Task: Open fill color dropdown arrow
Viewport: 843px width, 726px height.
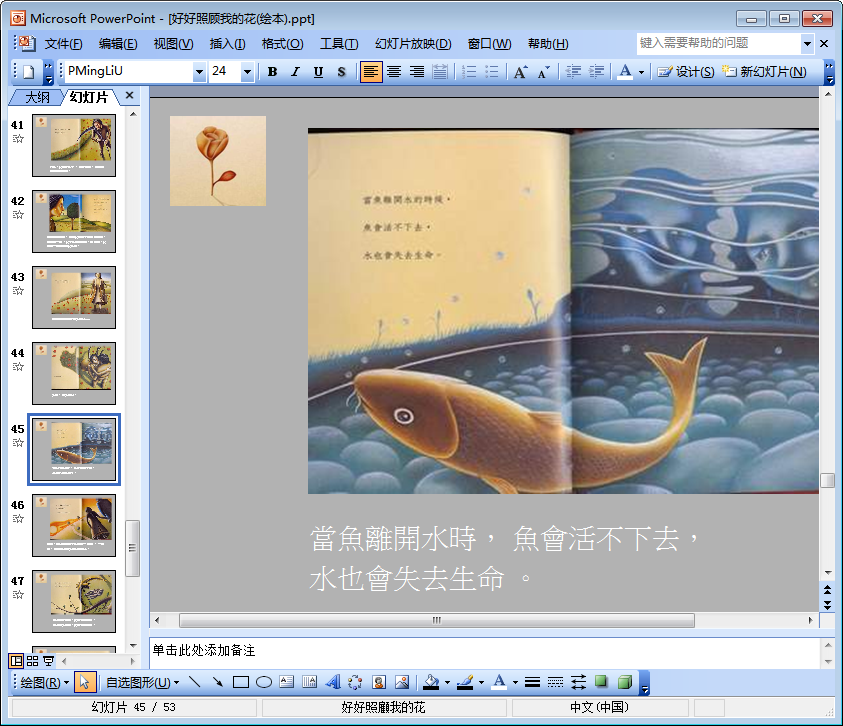Action: click(447, 682)
